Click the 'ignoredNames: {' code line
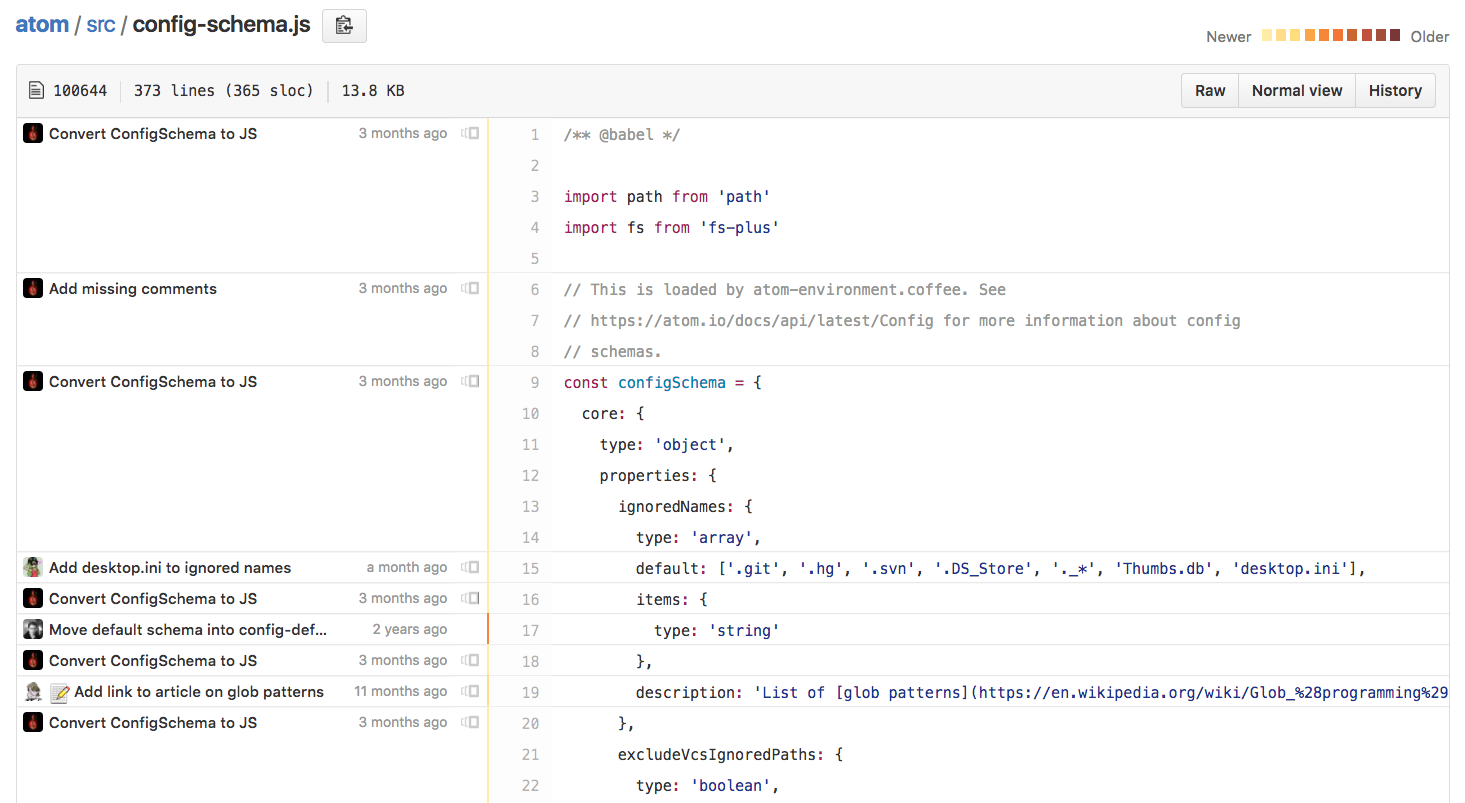The width and height of the screenshot is (1465, 803). tap(685, 506)
